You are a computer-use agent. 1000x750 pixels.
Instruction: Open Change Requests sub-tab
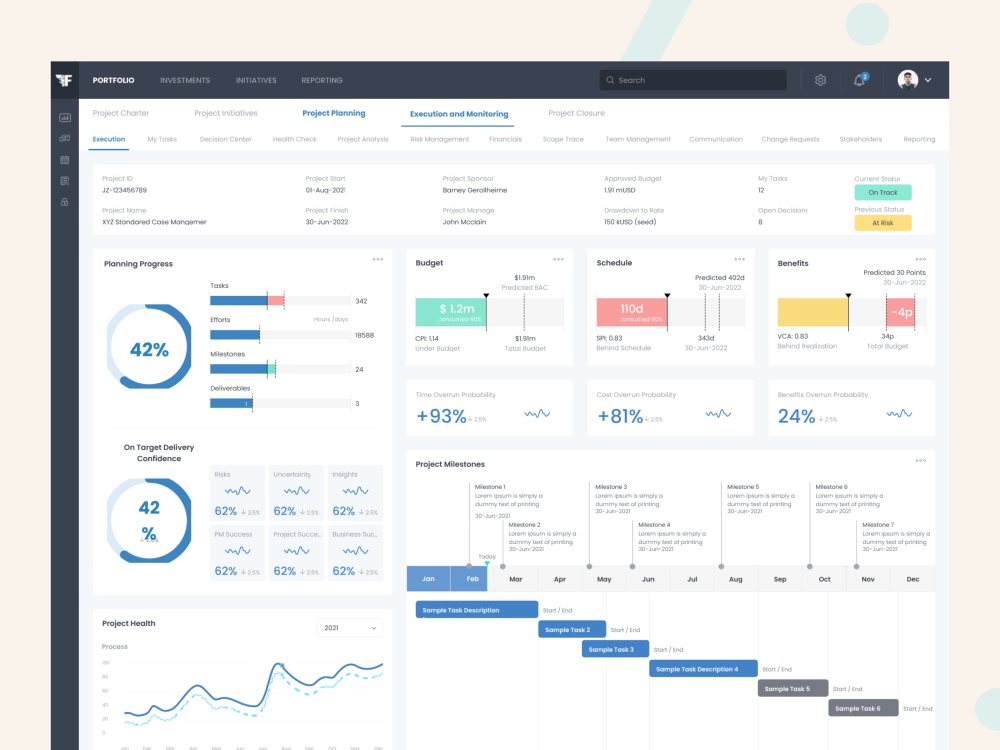[x=790, y=139]
